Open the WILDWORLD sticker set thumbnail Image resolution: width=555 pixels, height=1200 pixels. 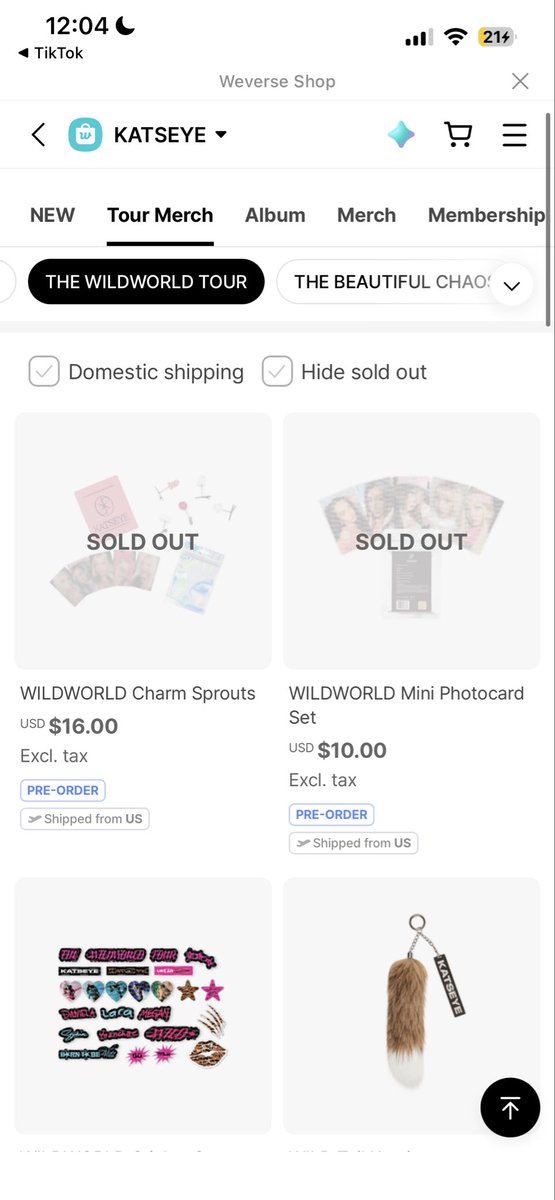click(143, 1005)
